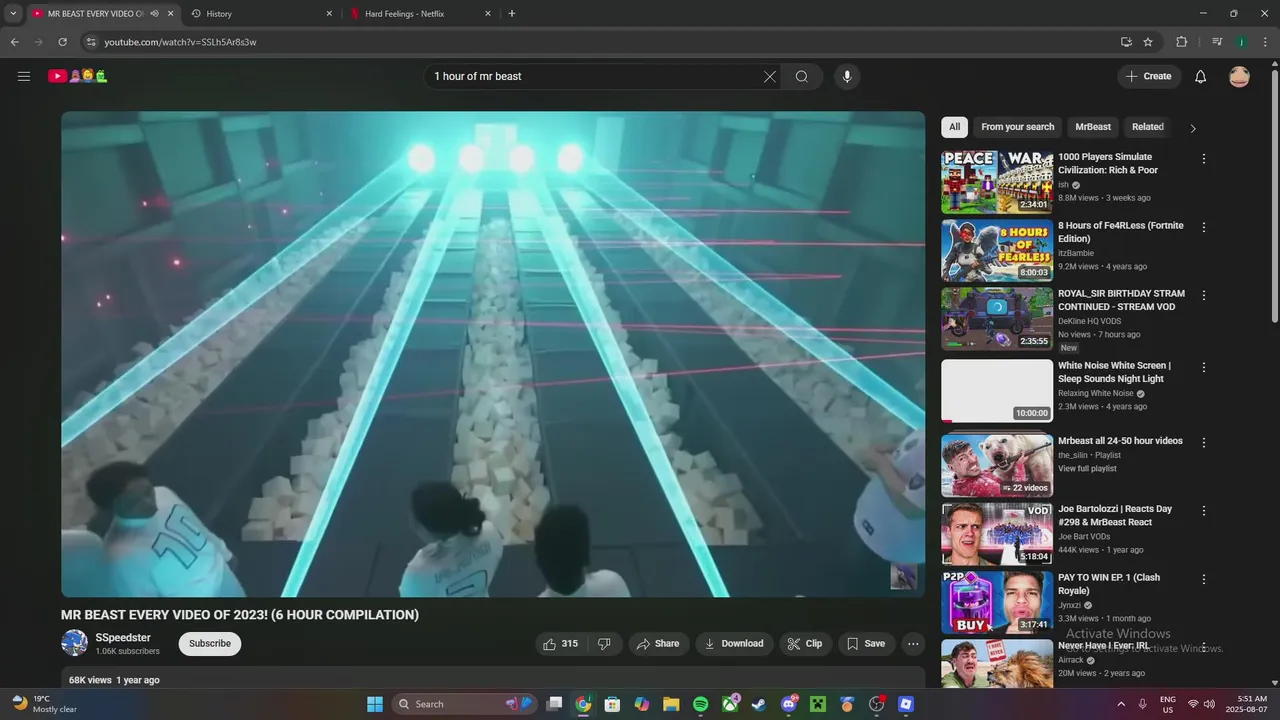The height and width of the screenshot is (720, 1280).
Task: Open a new browser tab
Action: coord(512,14)
